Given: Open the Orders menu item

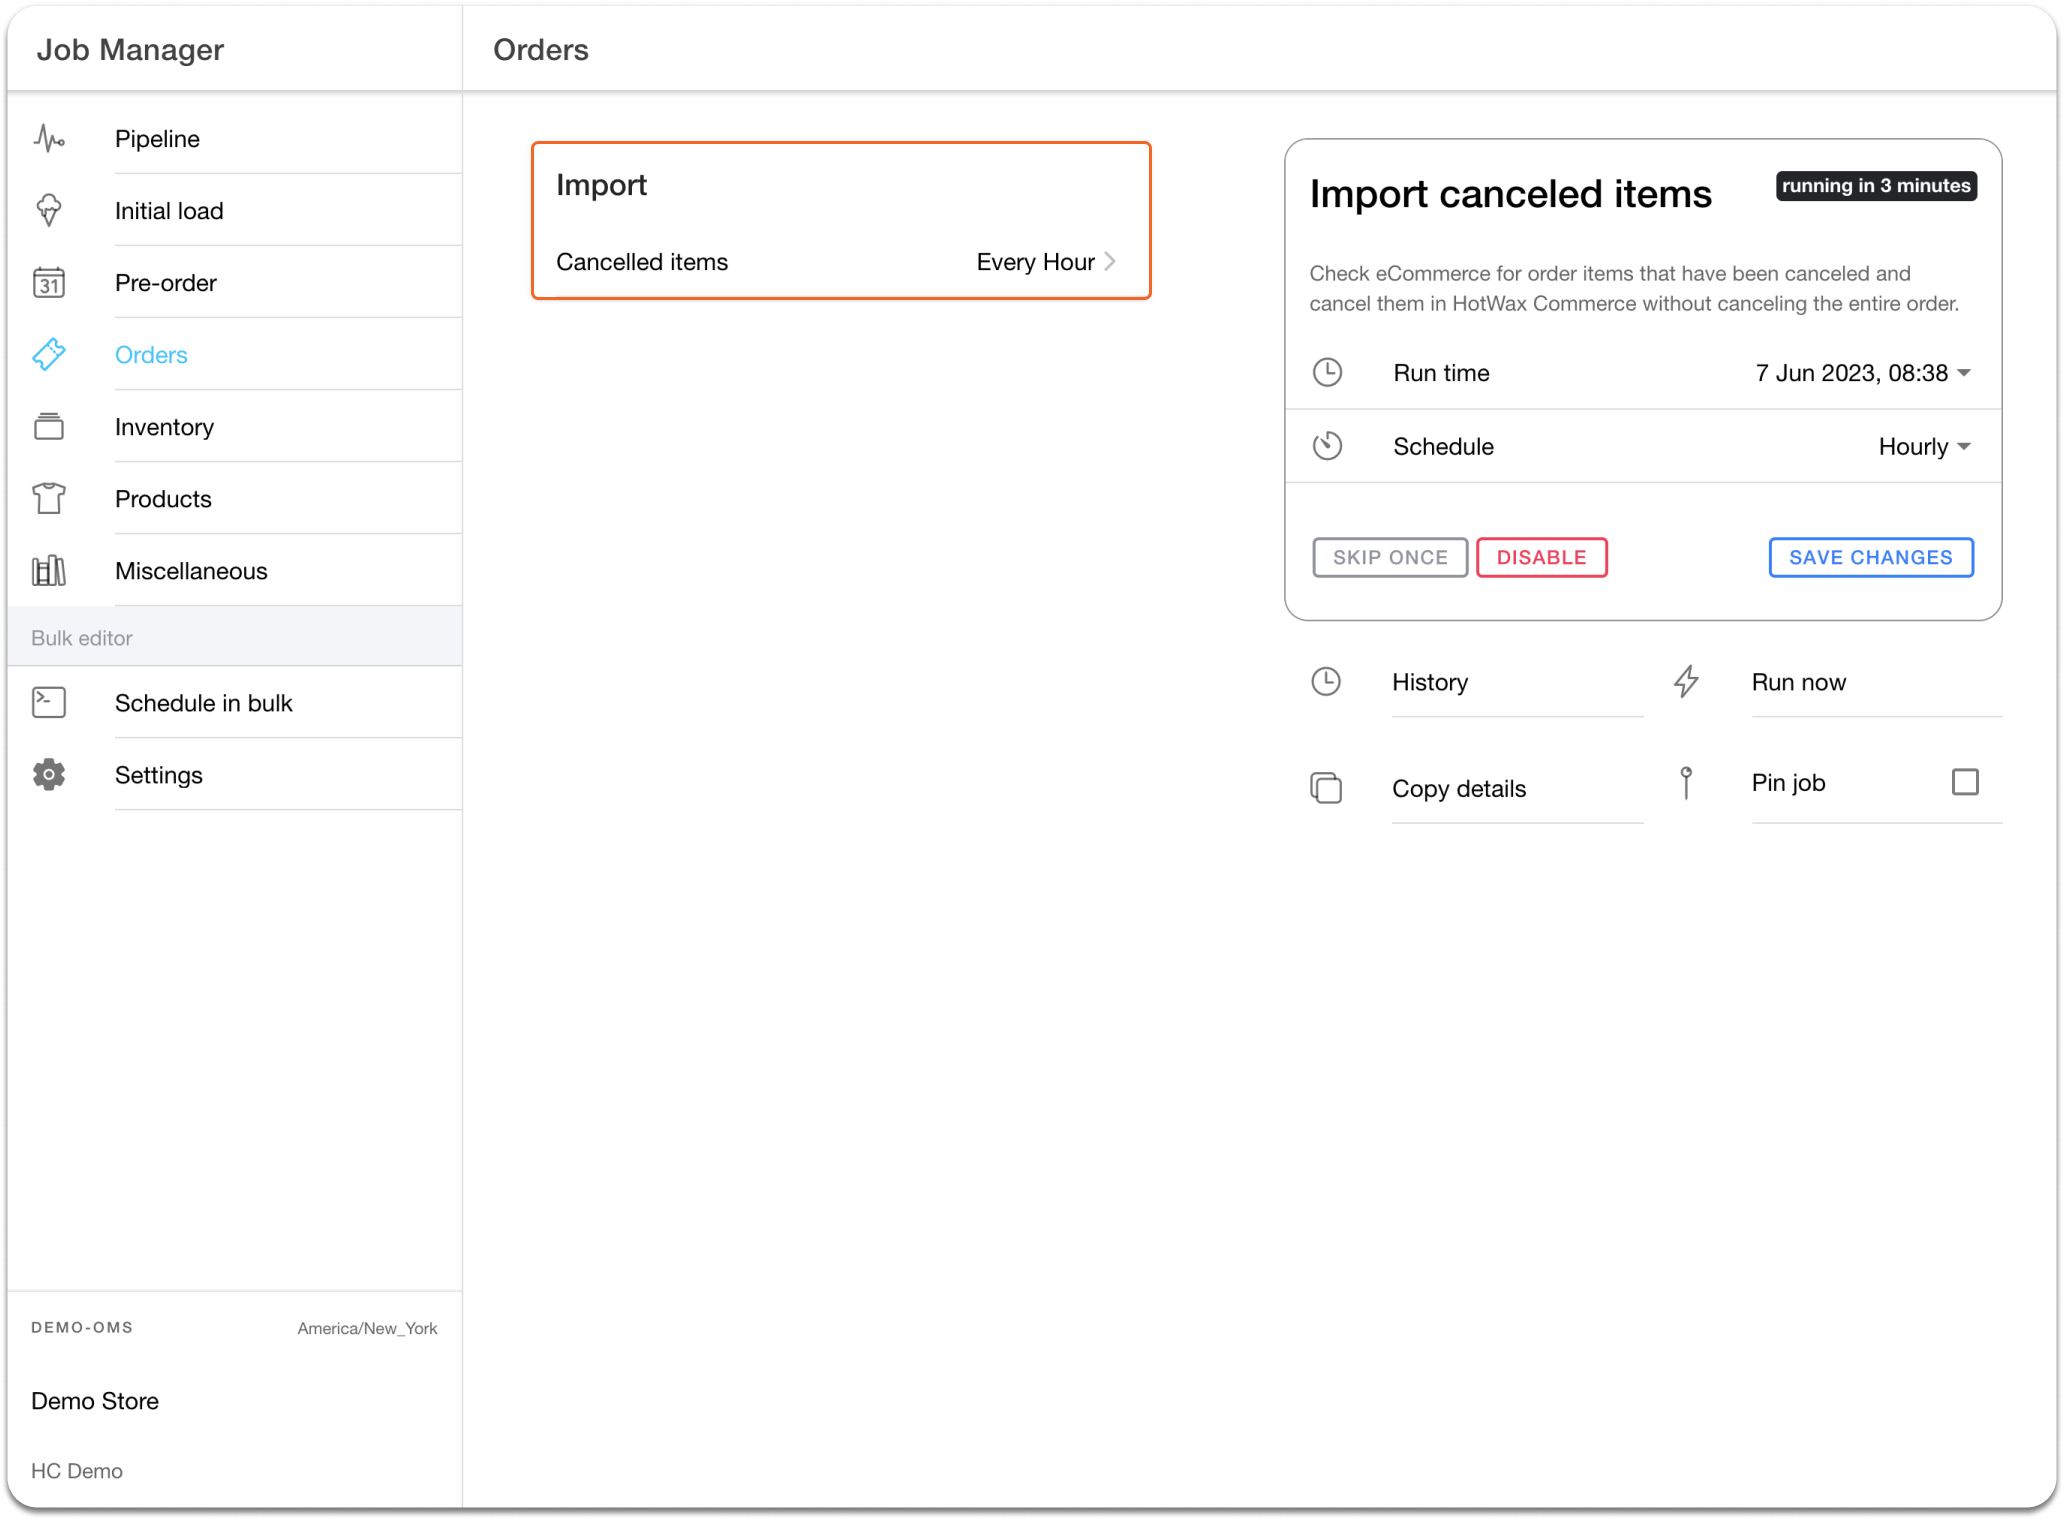Looking at the screenshot, I should coord(151,355).
